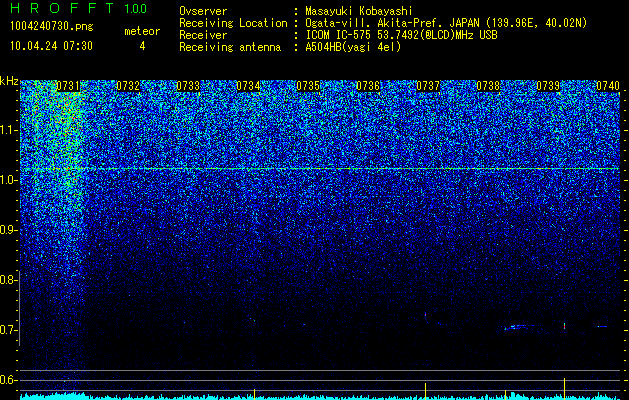Click the 0.7 frequency axis label
The image size is (629, 400).
[7, 330]
